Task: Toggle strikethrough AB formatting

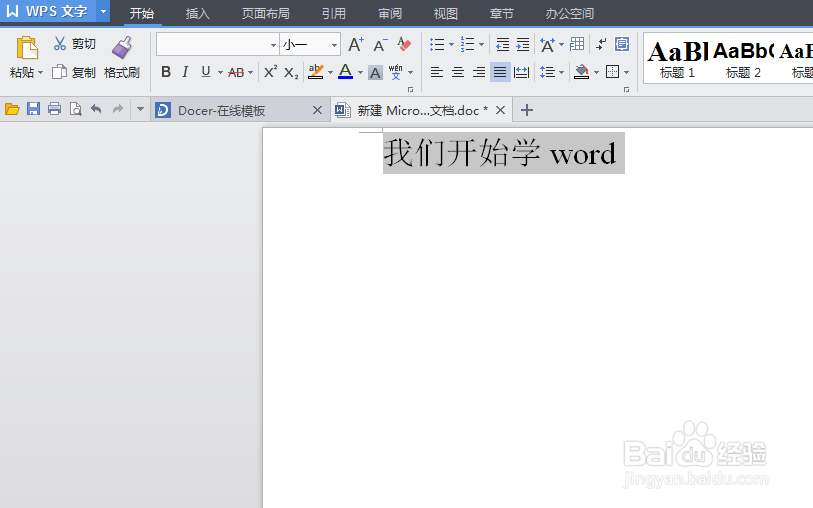Action: tap(236, 73)
